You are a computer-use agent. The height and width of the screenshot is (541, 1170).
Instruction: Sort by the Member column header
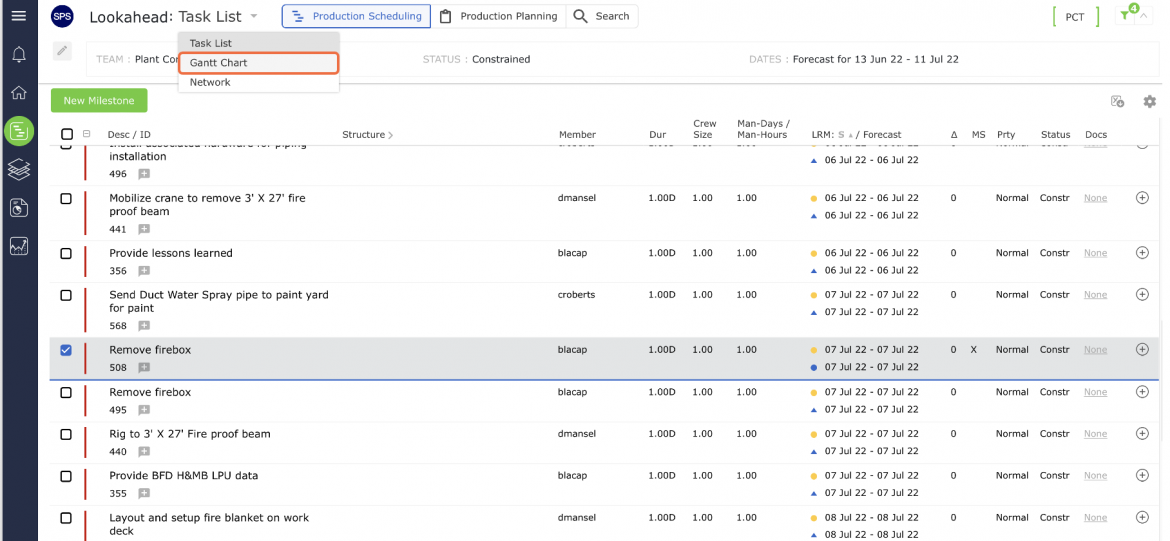[x=578, y=135]
